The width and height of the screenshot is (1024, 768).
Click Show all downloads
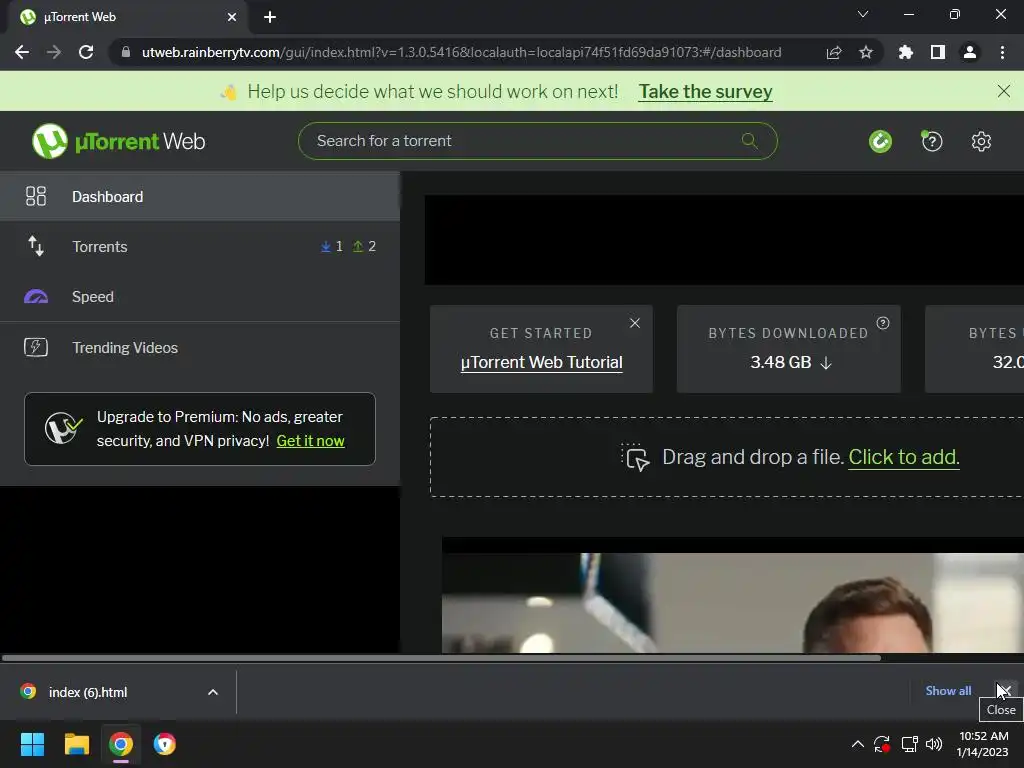[x=948, y=691]
